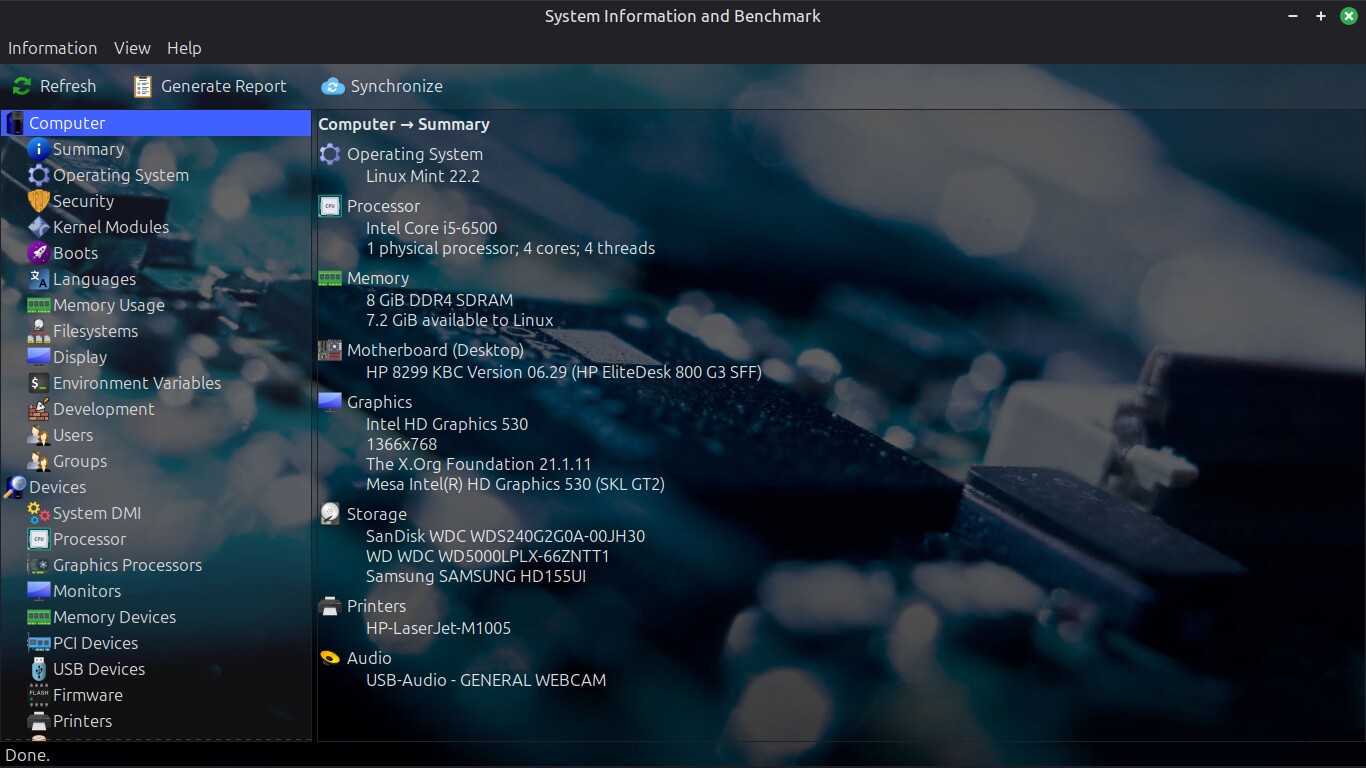Click the Memory Usage icon
The width and height of the screenshot is (1366, 768).
click(39, 305)
